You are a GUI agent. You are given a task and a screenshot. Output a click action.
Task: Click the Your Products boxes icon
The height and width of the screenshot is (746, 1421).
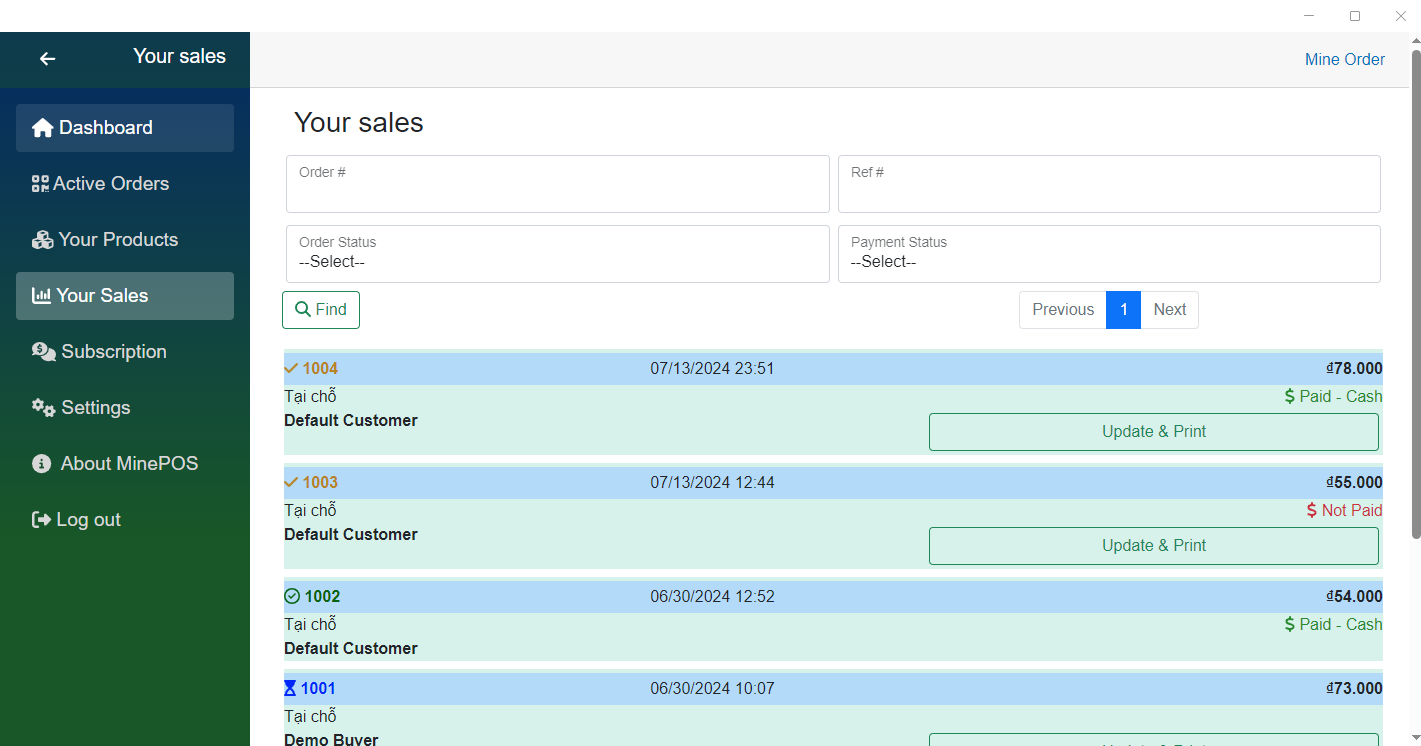click(42, 240)
